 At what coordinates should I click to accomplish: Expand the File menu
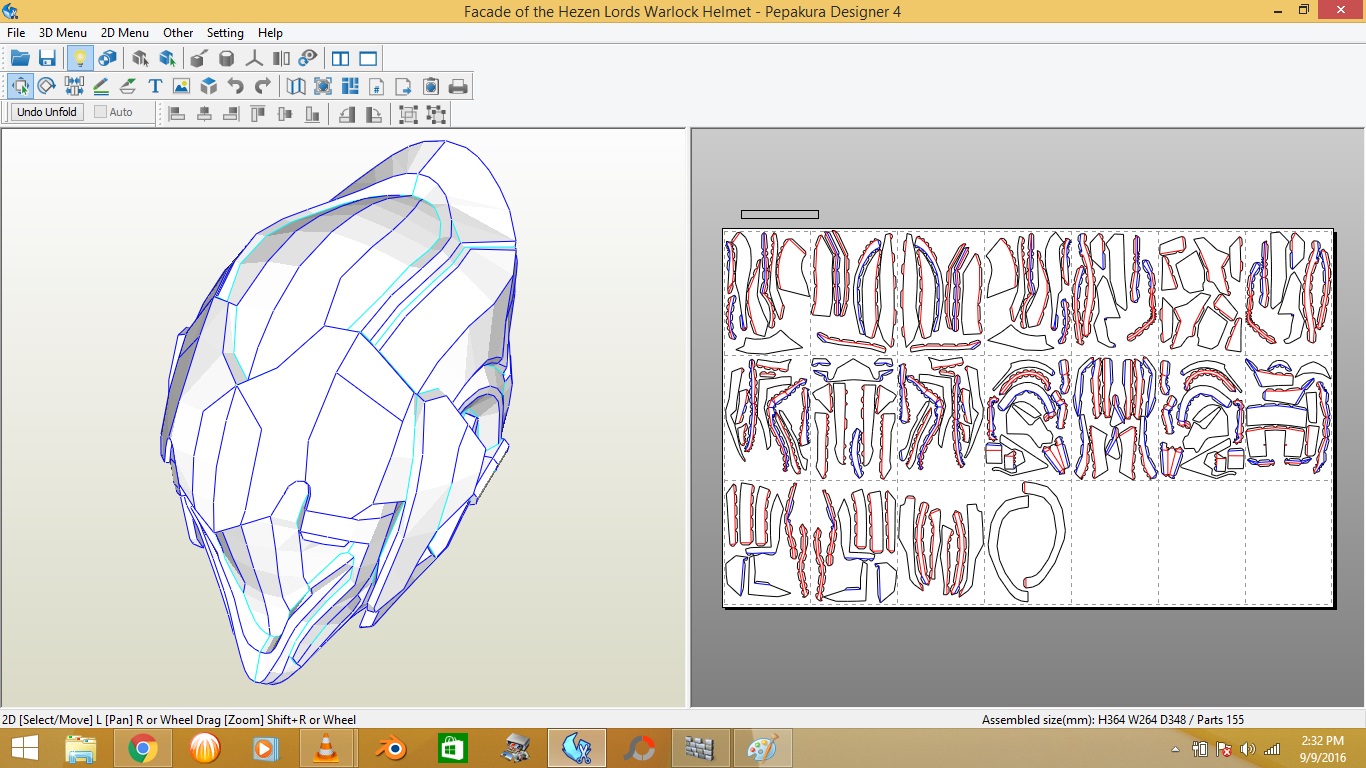[16, 33]
